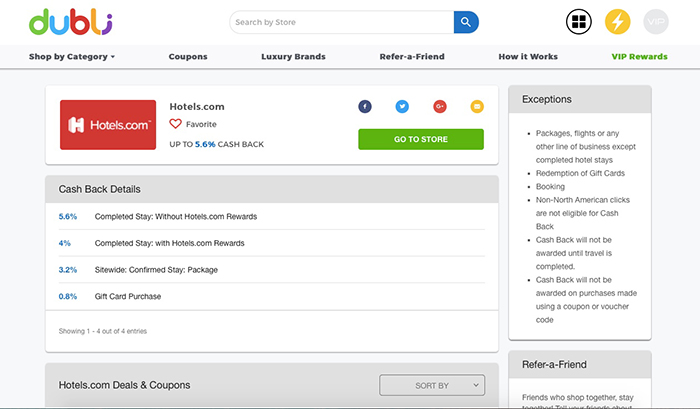Viewport: 700px width, 409px height.
Task: Go to Luxury Brands
Action: [x=293, y=57]
